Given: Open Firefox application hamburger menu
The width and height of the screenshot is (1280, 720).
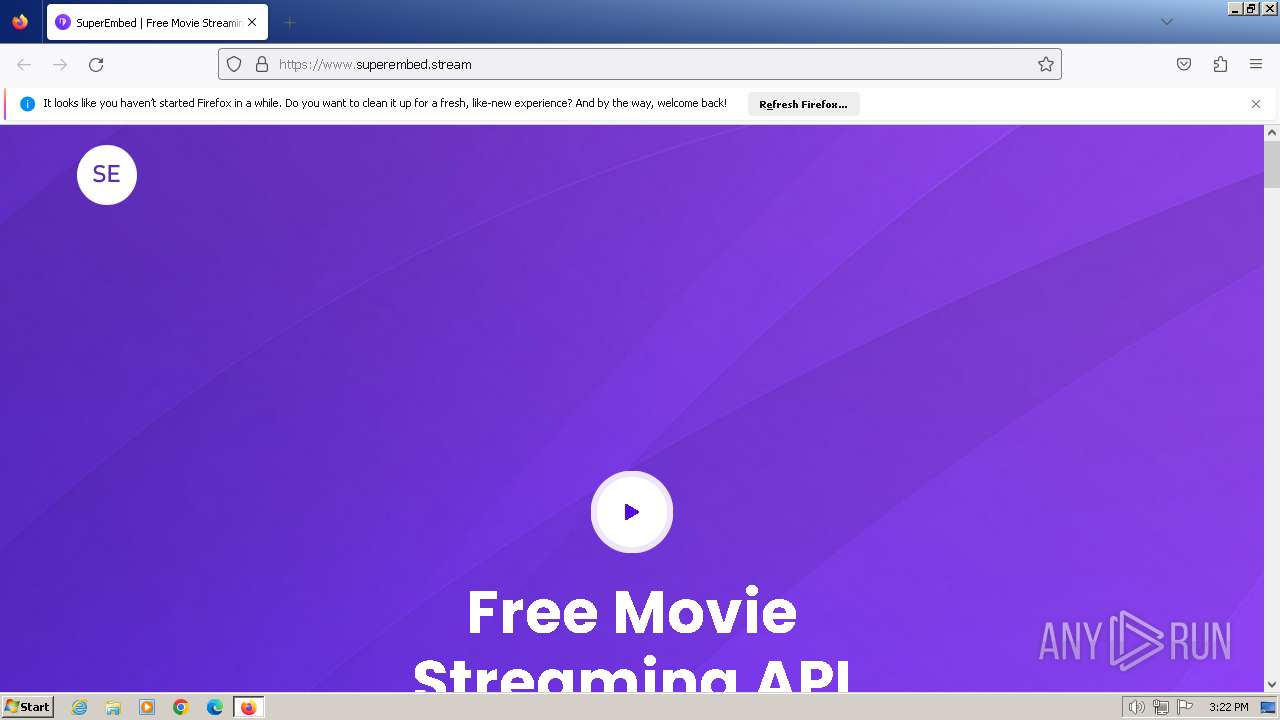Looking at the screenshot, I should pyautogui.click(x=1256, y=64).
